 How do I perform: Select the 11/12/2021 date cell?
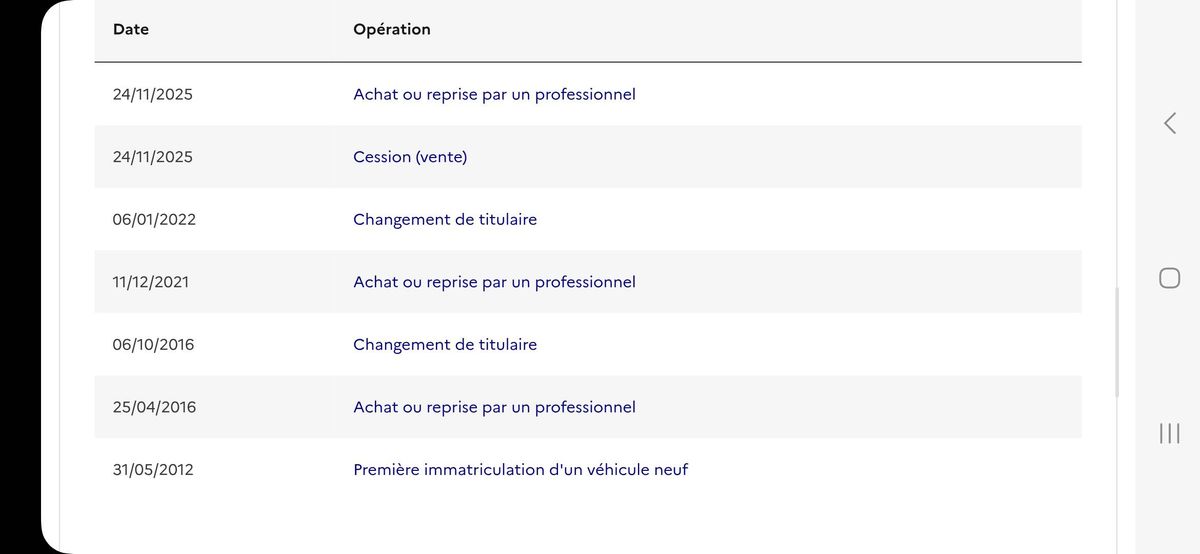click(151, 282)
